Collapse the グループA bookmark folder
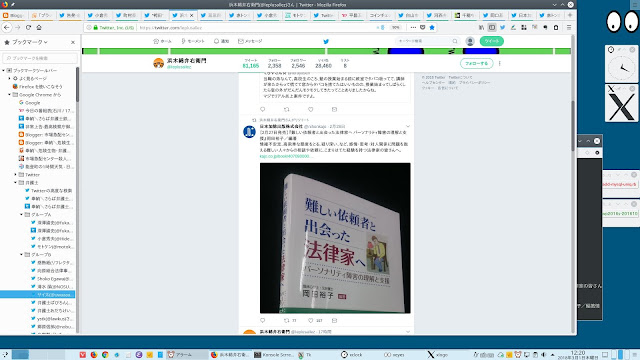The image size is (640, 360). [22, 215]
